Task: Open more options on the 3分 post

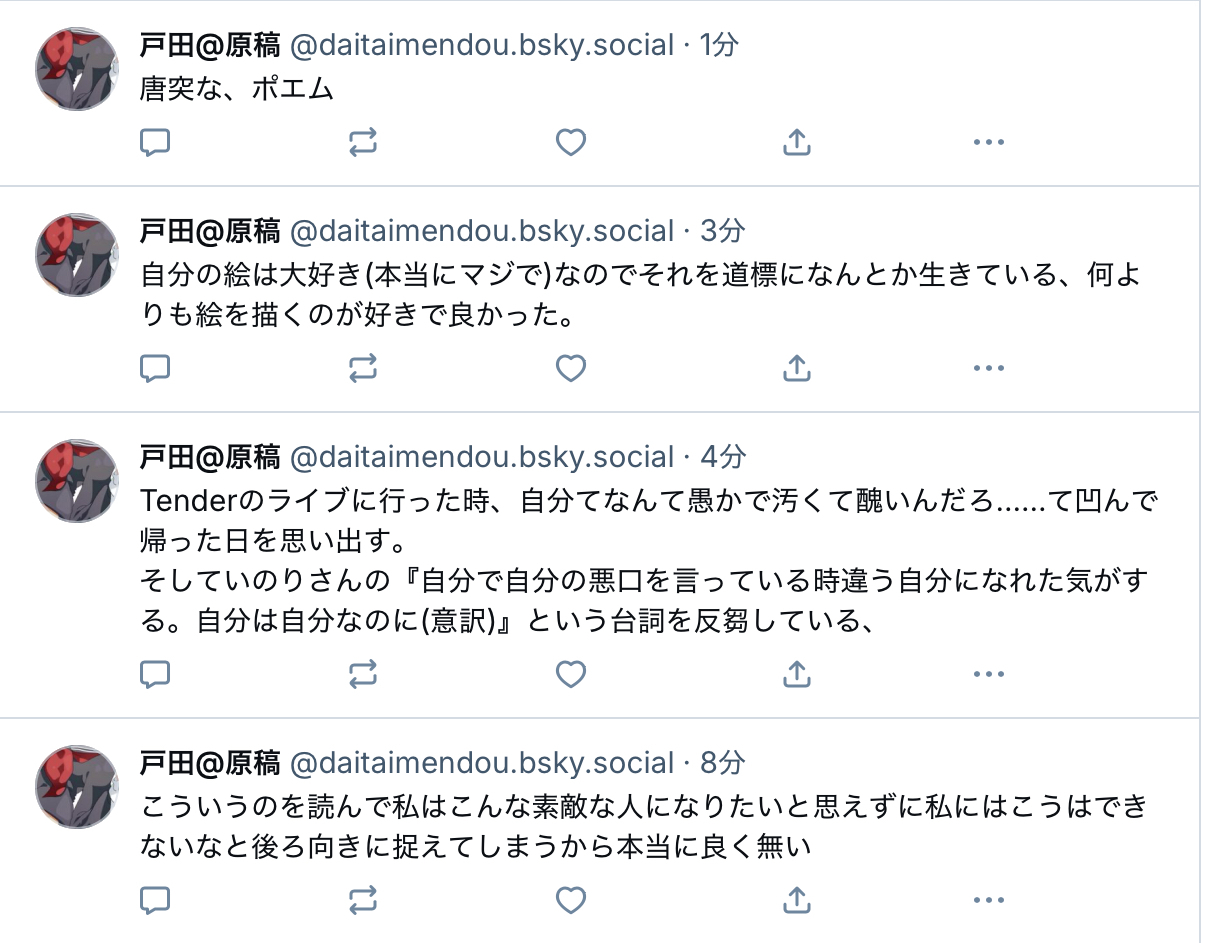Action: point(988,369)
